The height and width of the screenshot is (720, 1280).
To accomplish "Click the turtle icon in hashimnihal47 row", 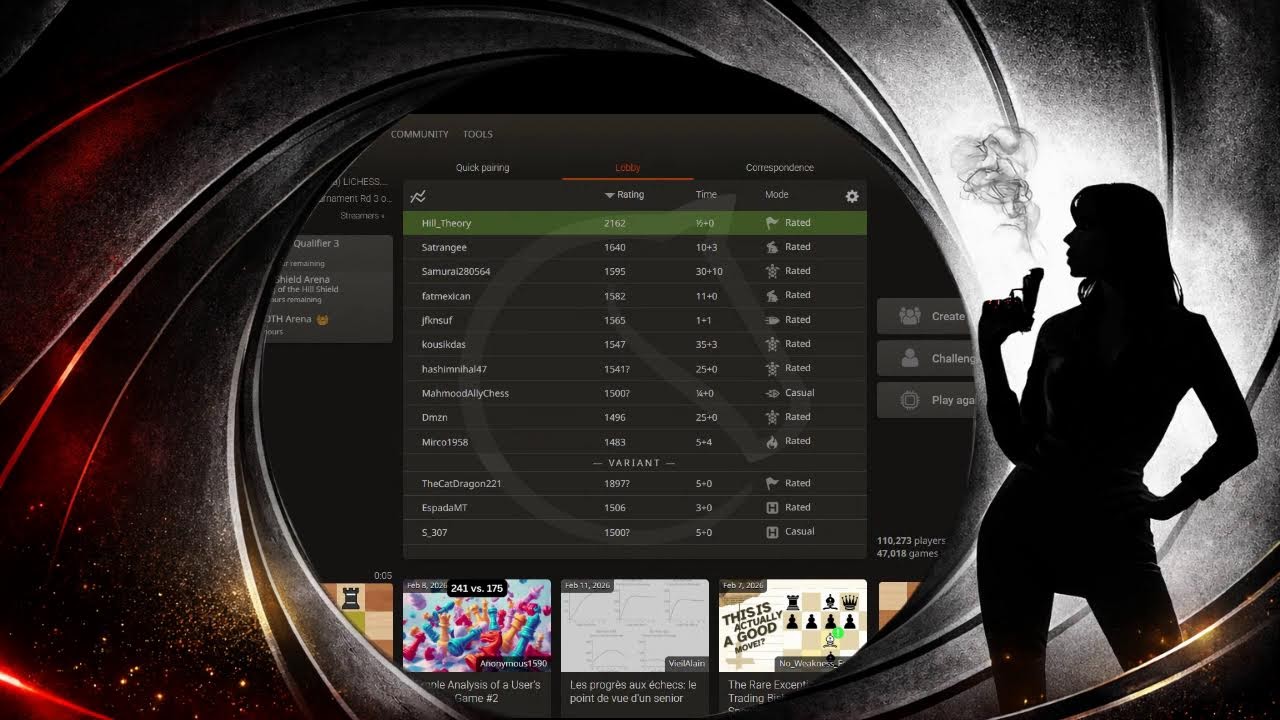I will 772,368.
